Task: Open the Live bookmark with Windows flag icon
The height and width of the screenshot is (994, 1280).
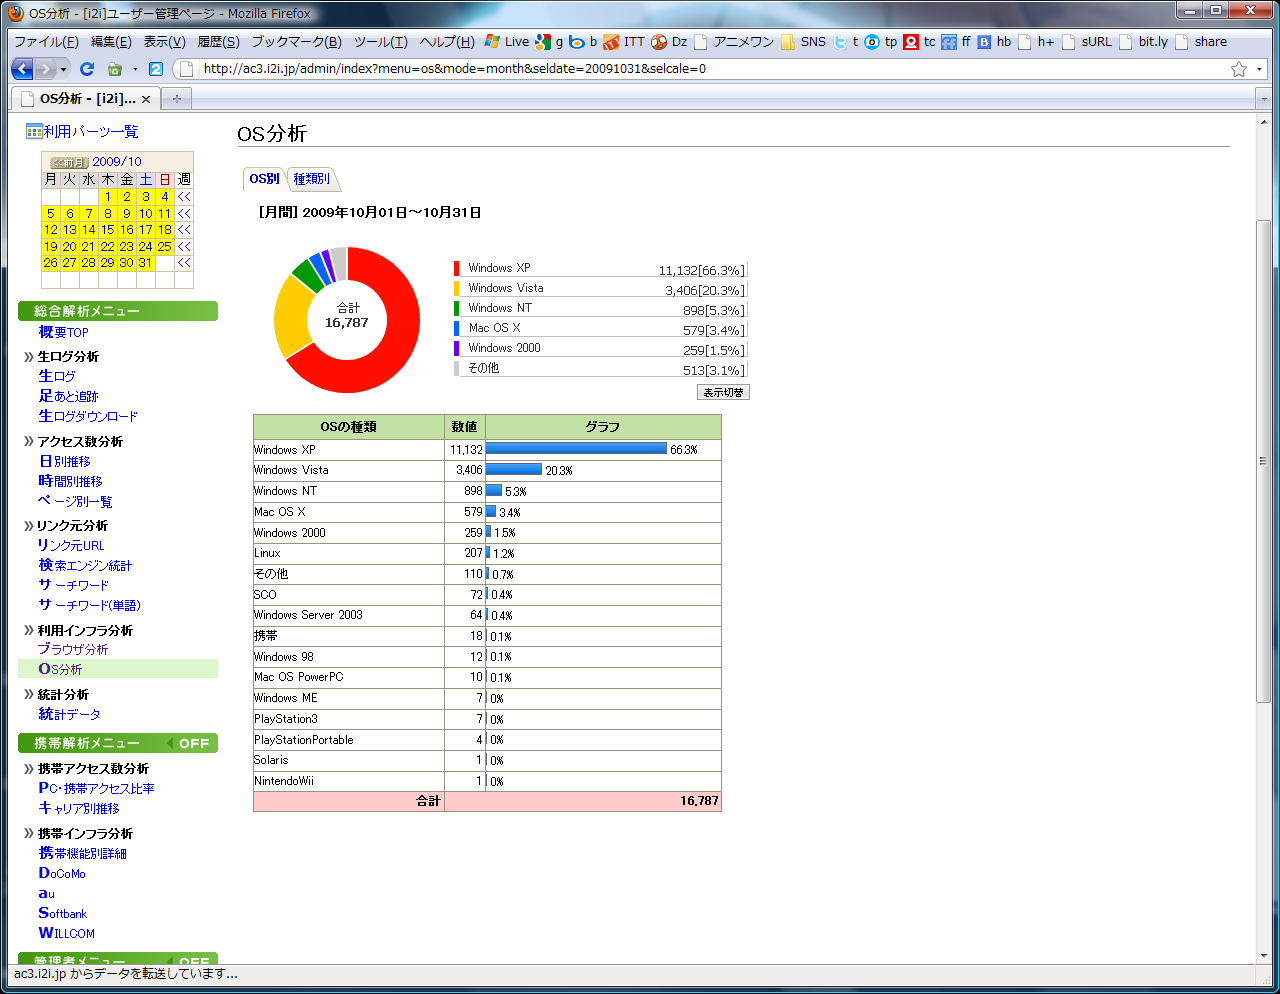Action: tap(507, 42)
